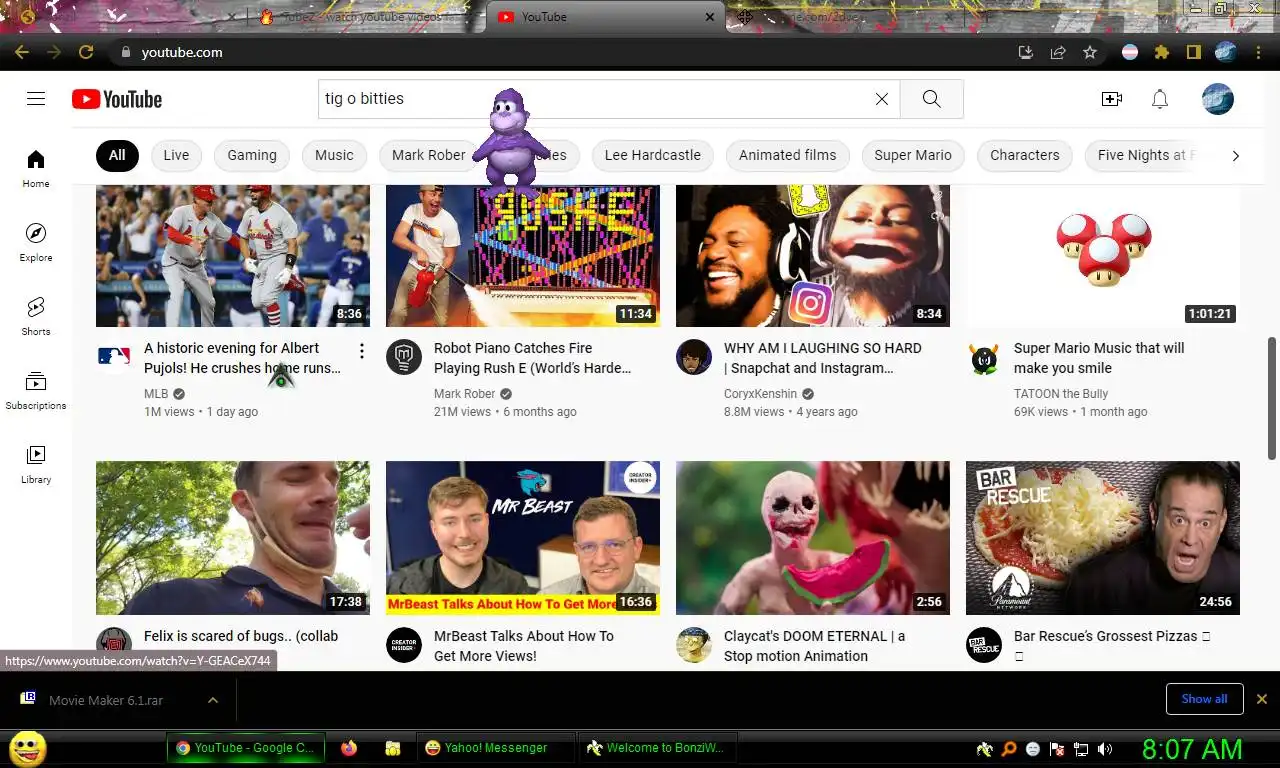Image resolution: width=1280 pixels, height=768 pixels.
Task: Open the TATOON the Bully channel avatar
Action: pyautogui.click(x=984, y=357)
